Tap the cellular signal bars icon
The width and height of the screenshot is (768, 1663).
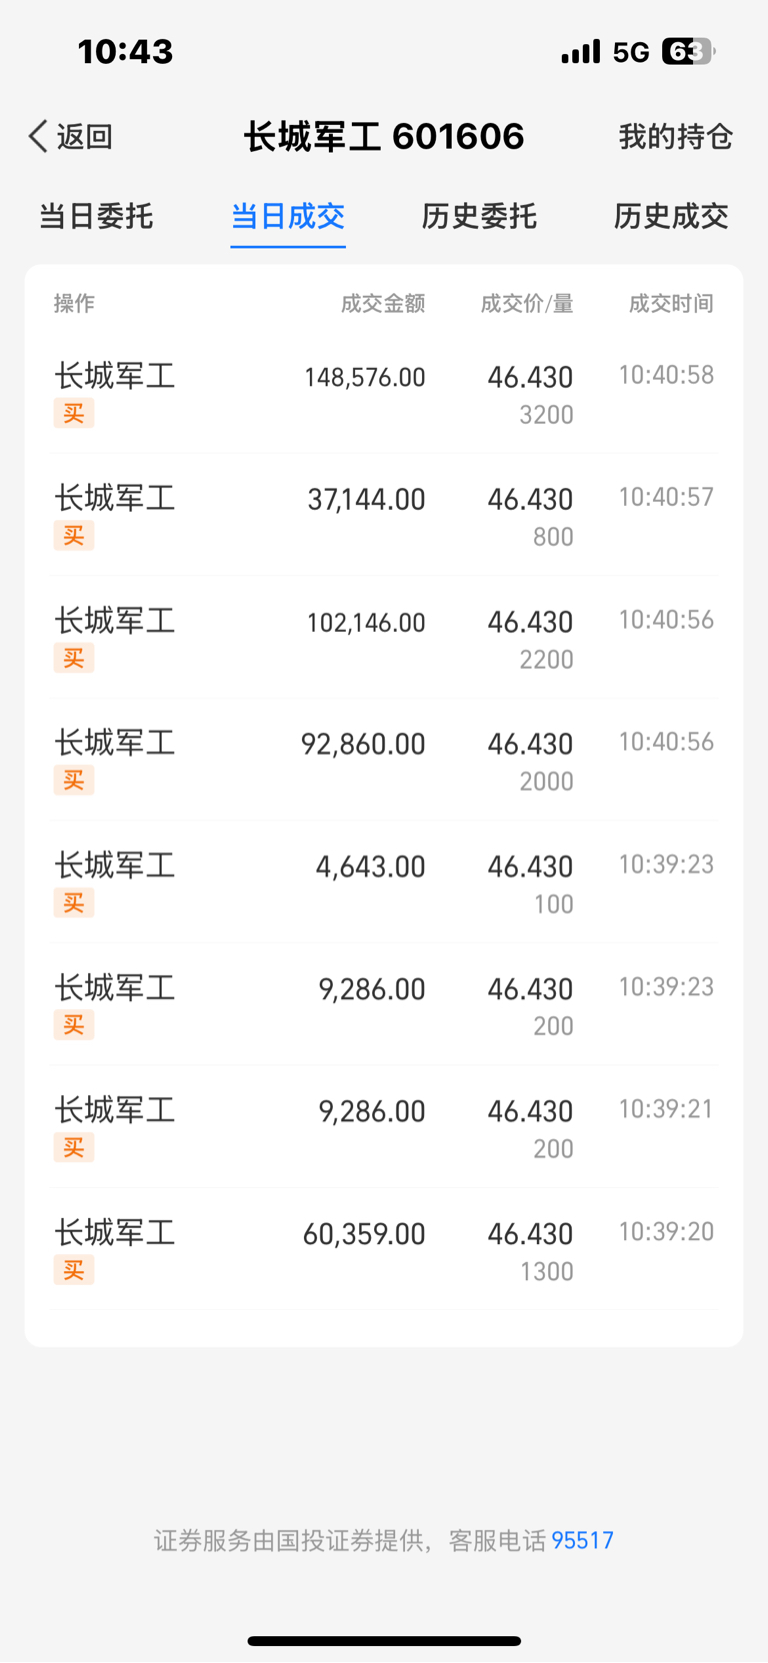pos(581,51)
